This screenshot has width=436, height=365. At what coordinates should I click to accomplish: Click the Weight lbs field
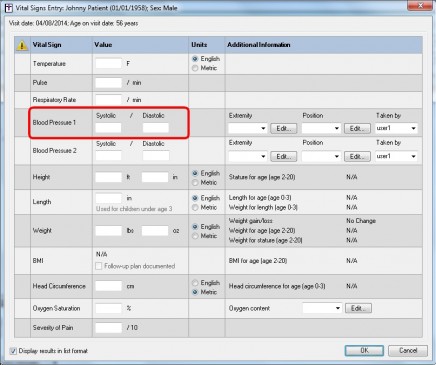[109, 231]
